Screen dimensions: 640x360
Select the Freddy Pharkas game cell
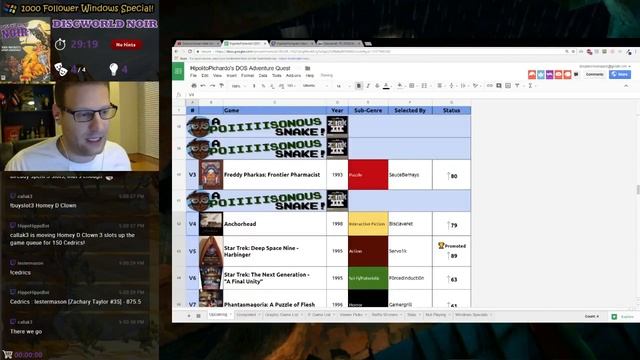pyautogui.click(x=274, y=175)
